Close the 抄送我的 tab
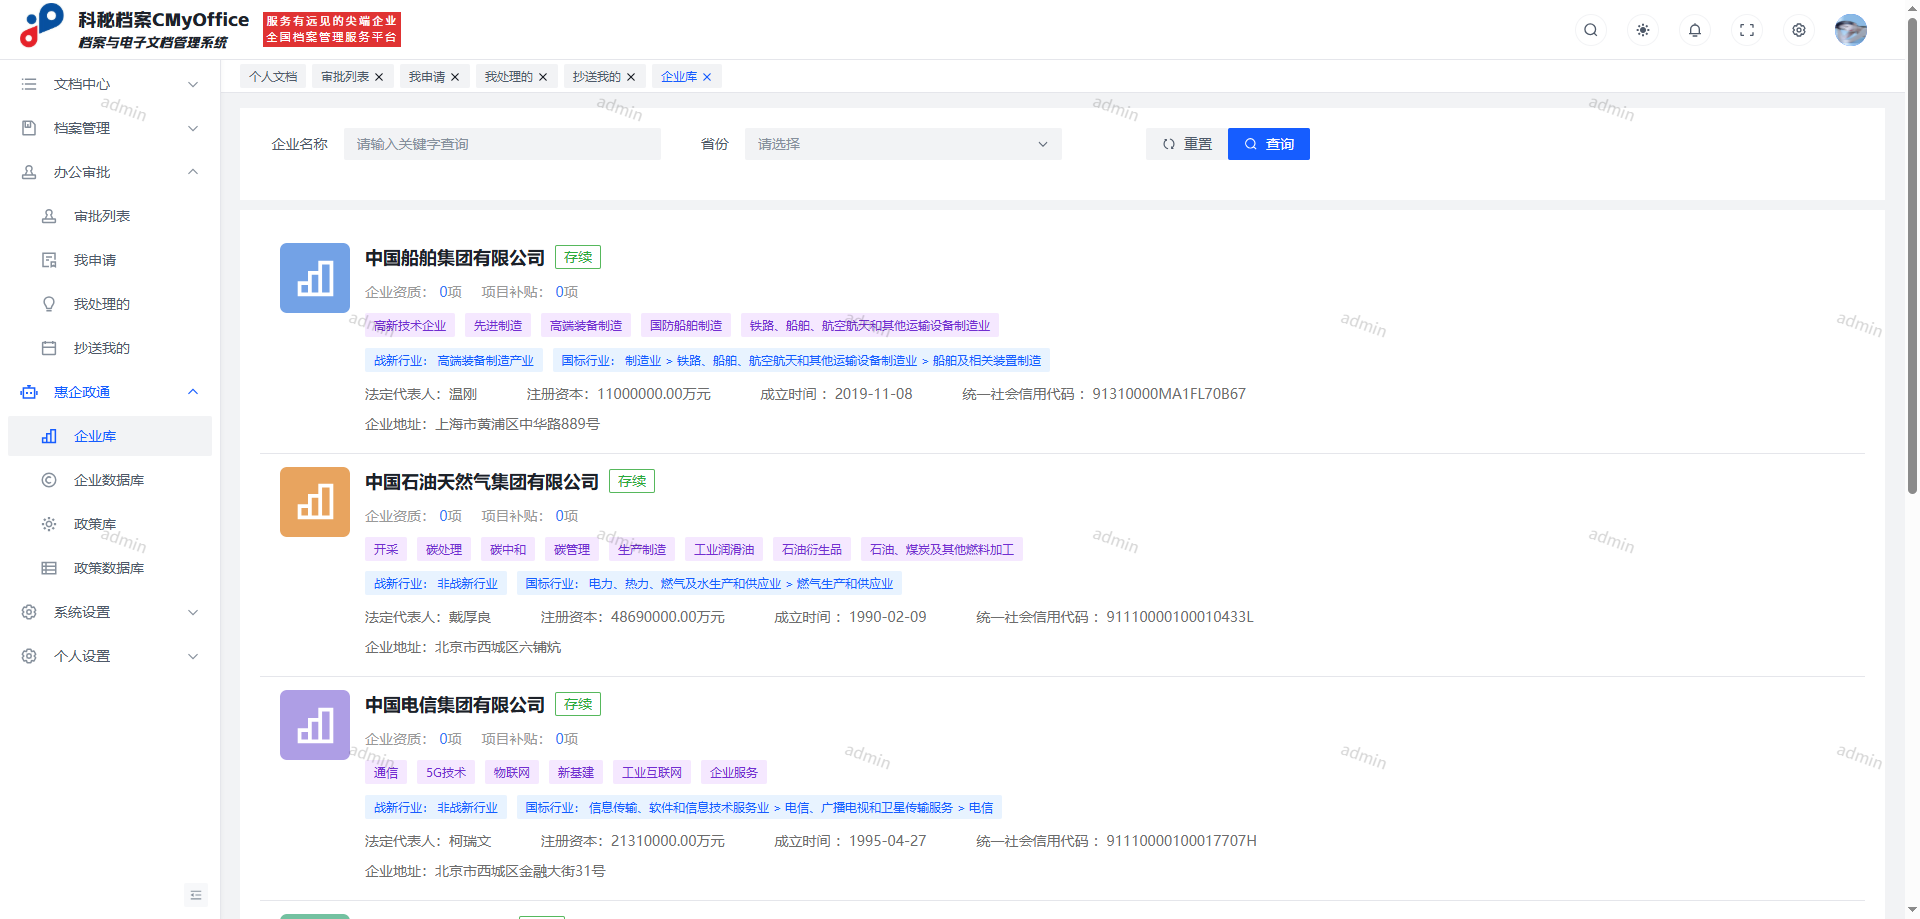The height and width of the screenshot is (919, 1920). [x=631, y=77]
